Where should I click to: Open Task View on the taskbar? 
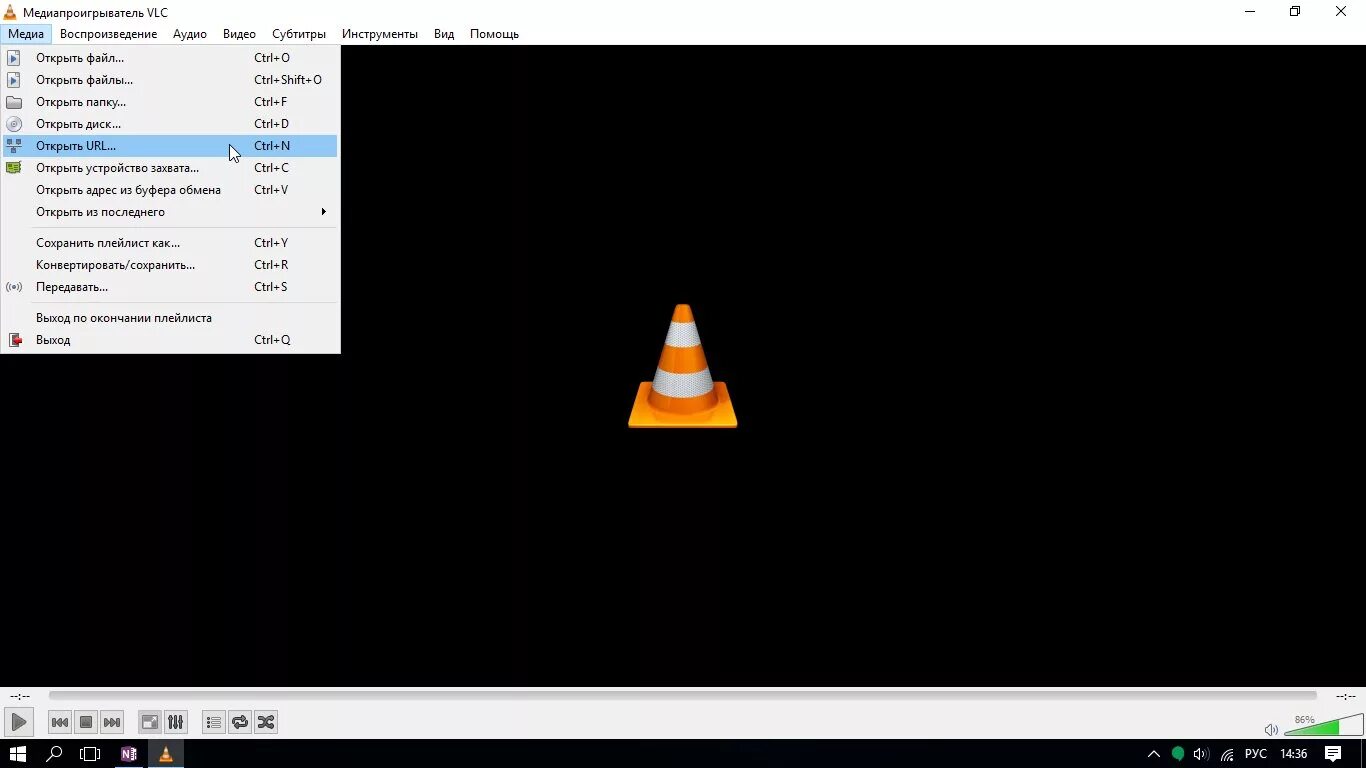click(x=91, y=754)
